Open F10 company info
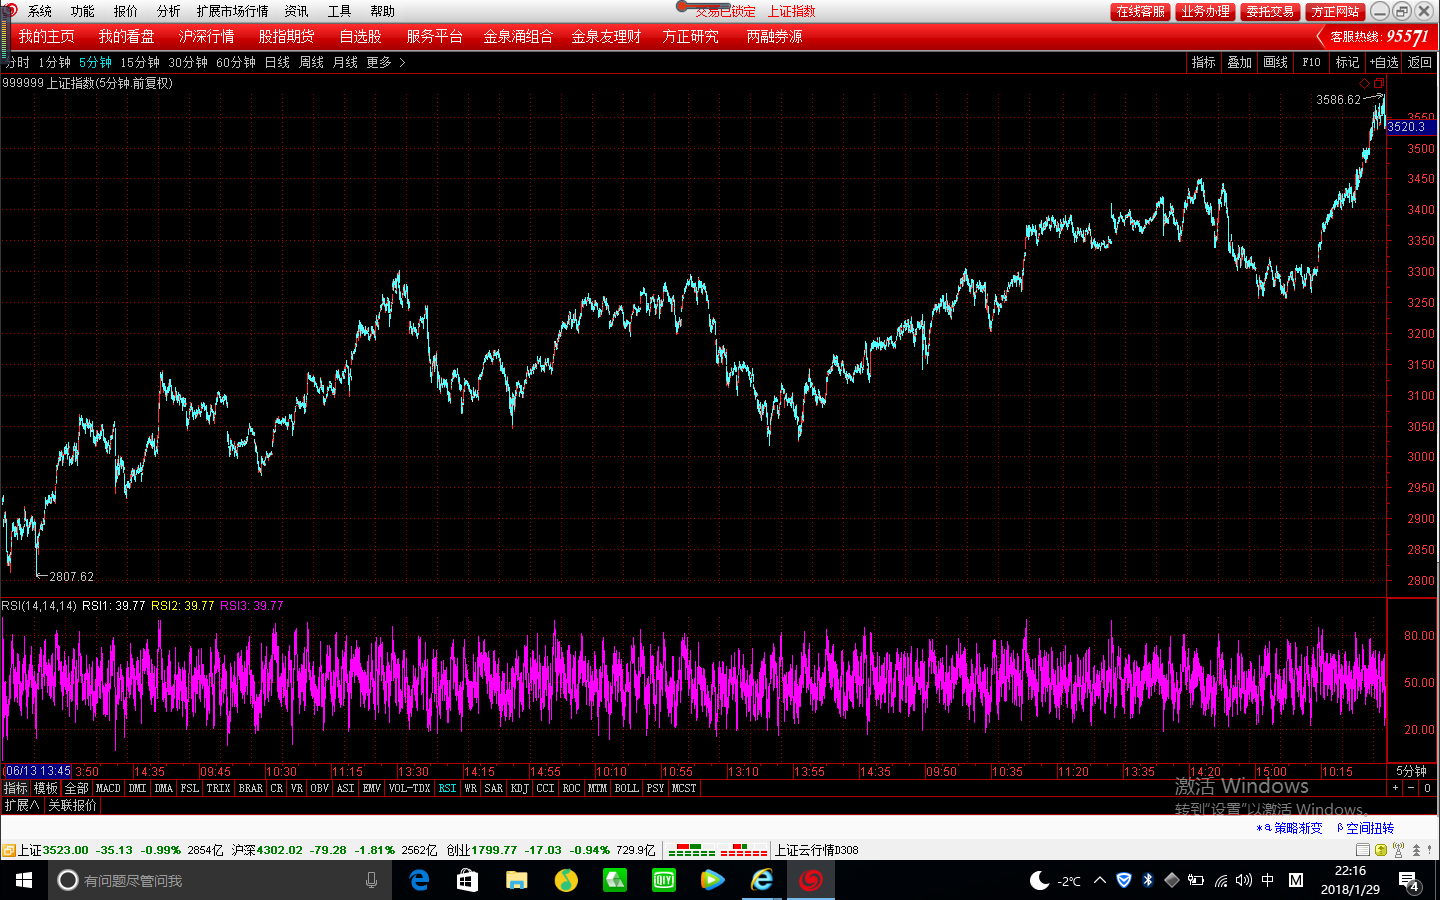This screenshot has height=900, width=1440. 1311,62
